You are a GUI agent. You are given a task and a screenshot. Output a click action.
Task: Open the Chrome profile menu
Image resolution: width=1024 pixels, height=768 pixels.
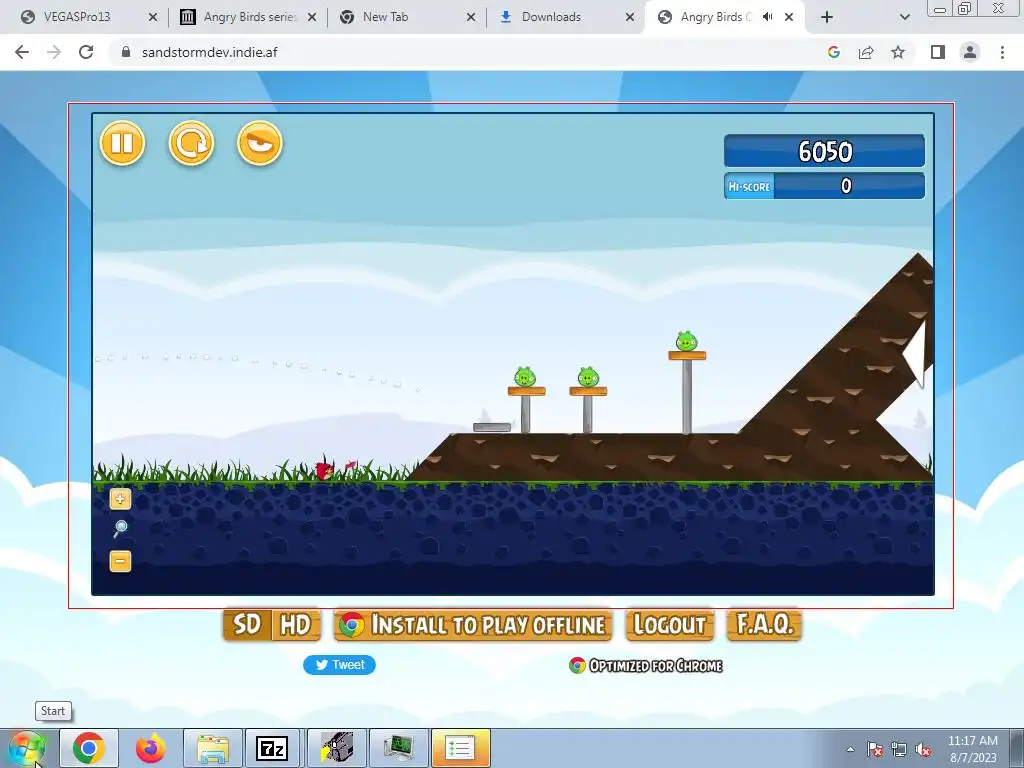point(970,52)
